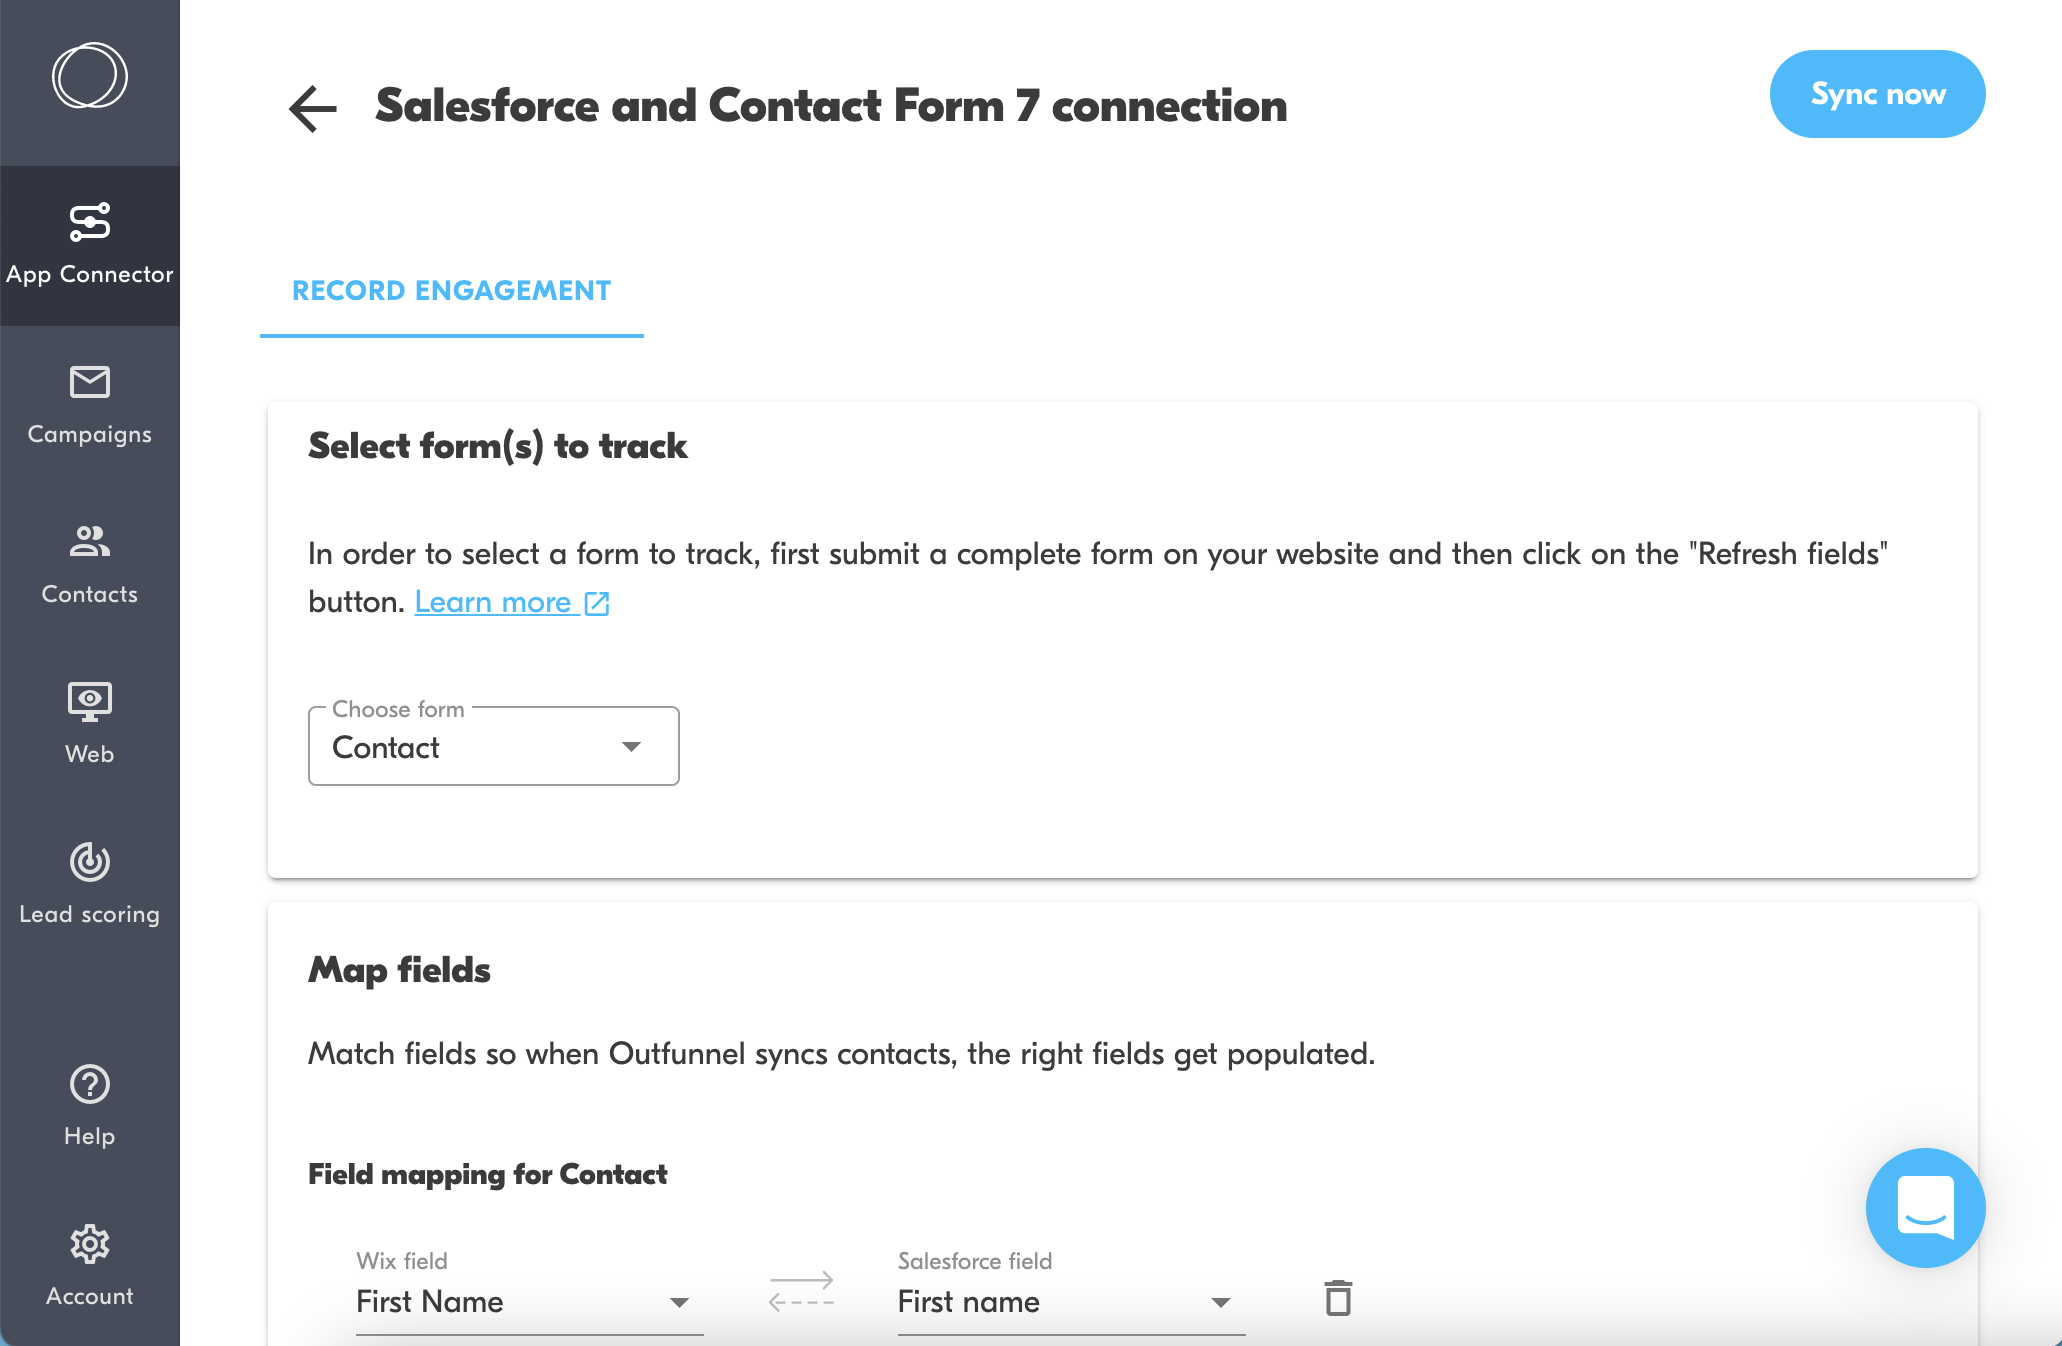Open the Wix field dropdown
Image resolution: width=2062 pixels, height=1346 pixels.
(529, 1302)
